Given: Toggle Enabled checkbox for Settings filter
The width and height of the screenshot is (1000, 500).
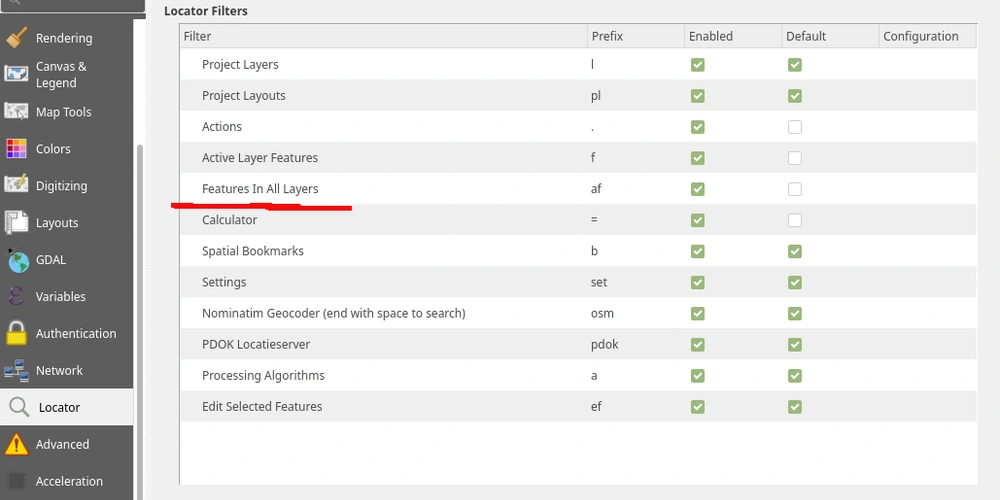Looking at the screenshot, I should click(x=698, y=283).
